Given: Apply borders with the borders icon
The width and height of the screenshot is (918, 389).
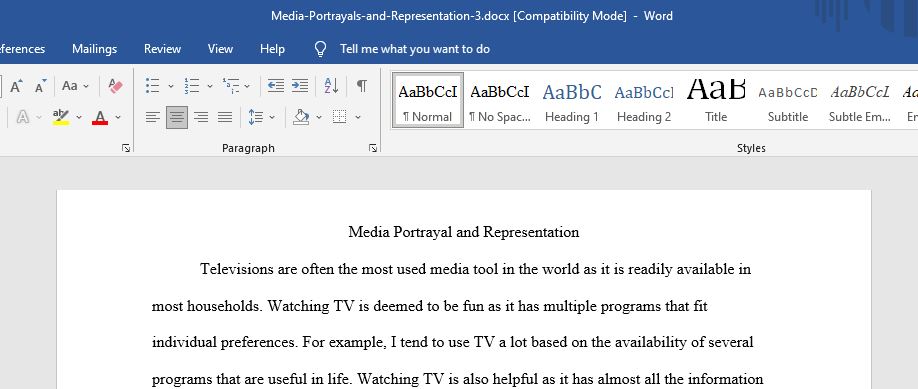Looking at the screenshot, I should 340,117.
